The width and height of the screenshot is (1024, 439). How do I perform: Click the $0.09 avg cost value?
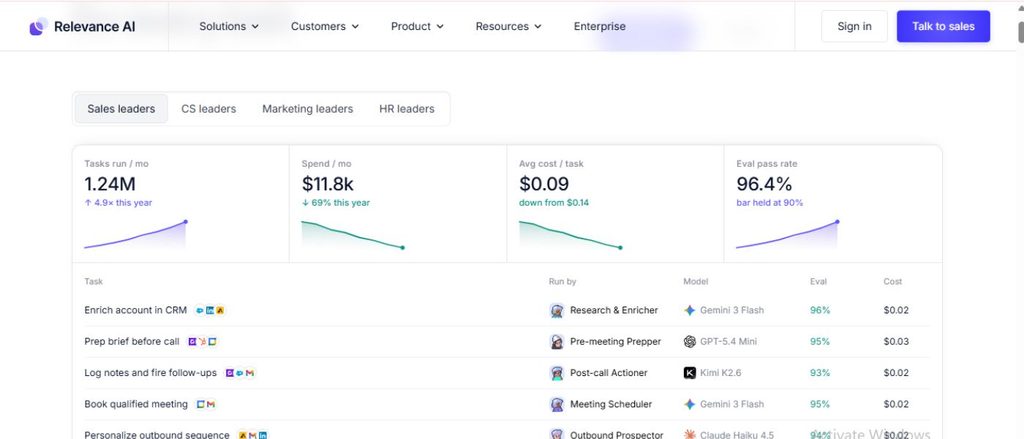coord(544,184)
